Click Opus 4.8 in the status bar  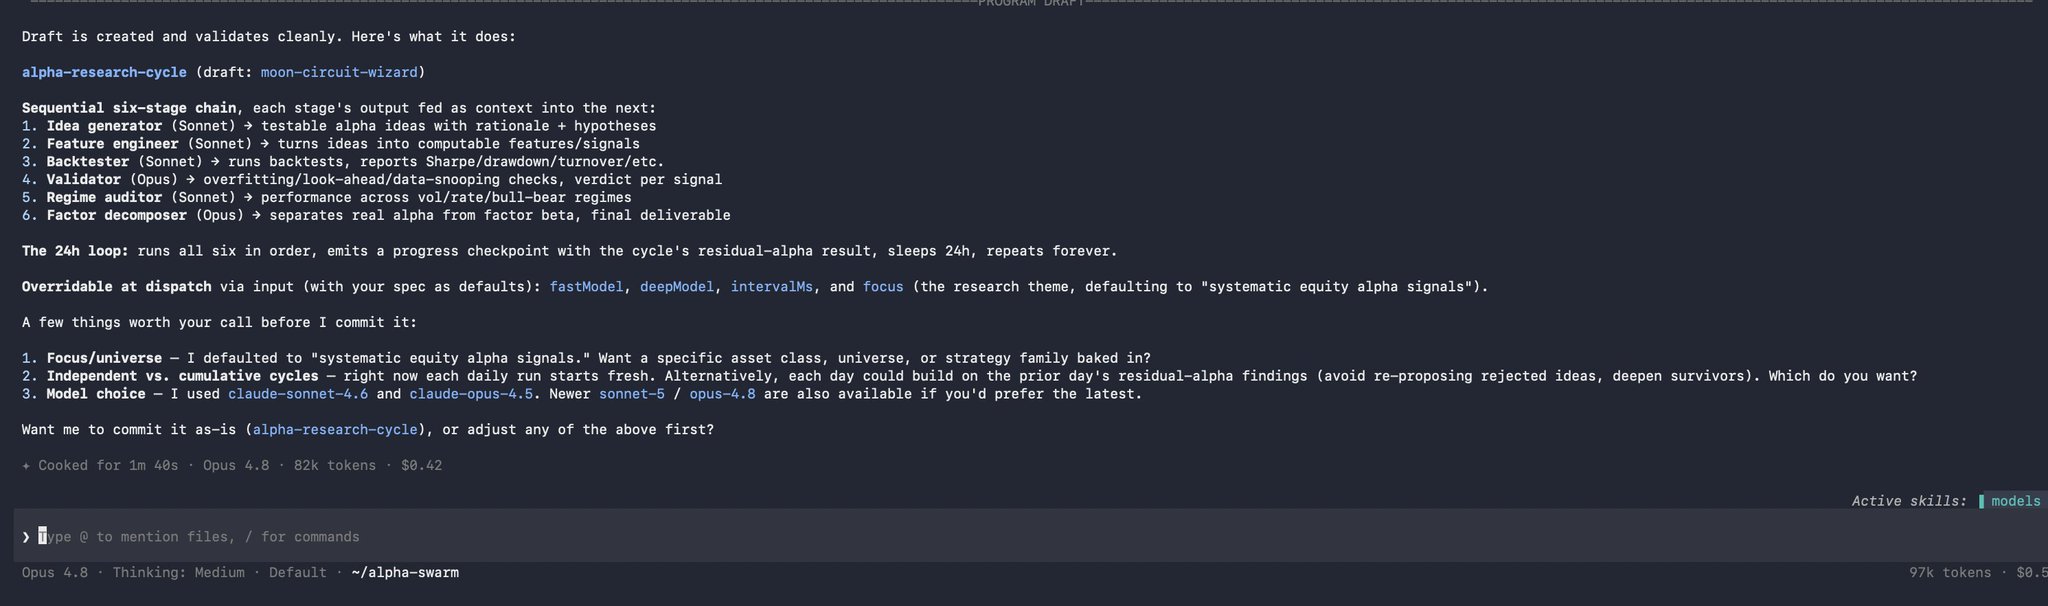pyautogui.click(x=55, y=573)
